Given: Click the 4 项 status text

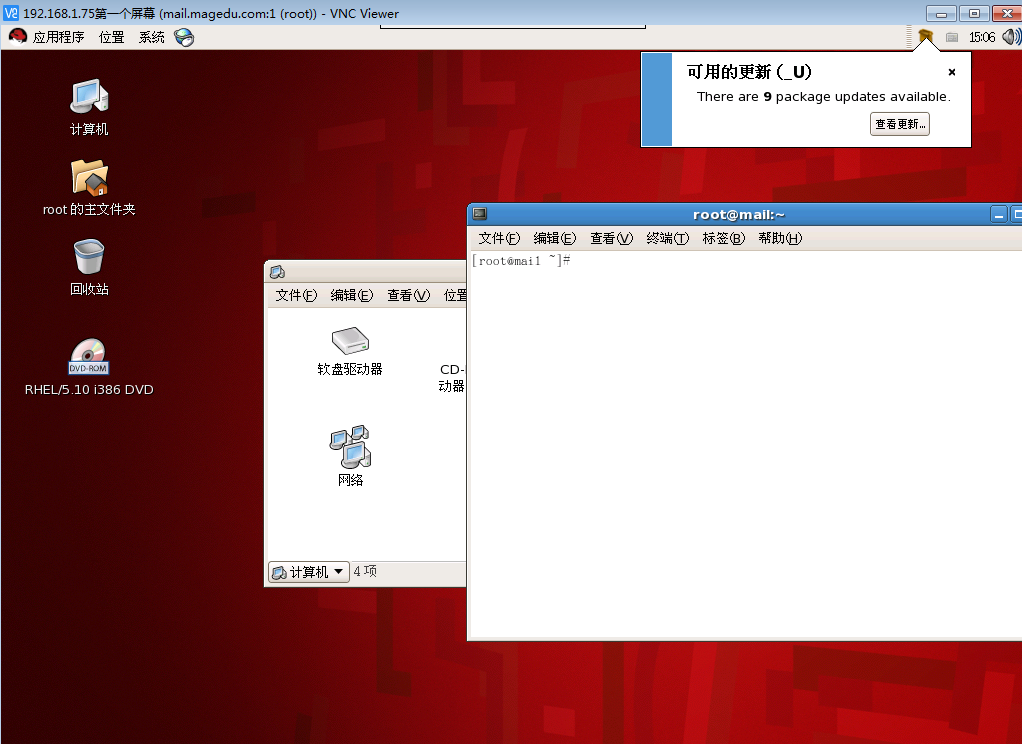Looking at the screenshot, I should [365, 571].
